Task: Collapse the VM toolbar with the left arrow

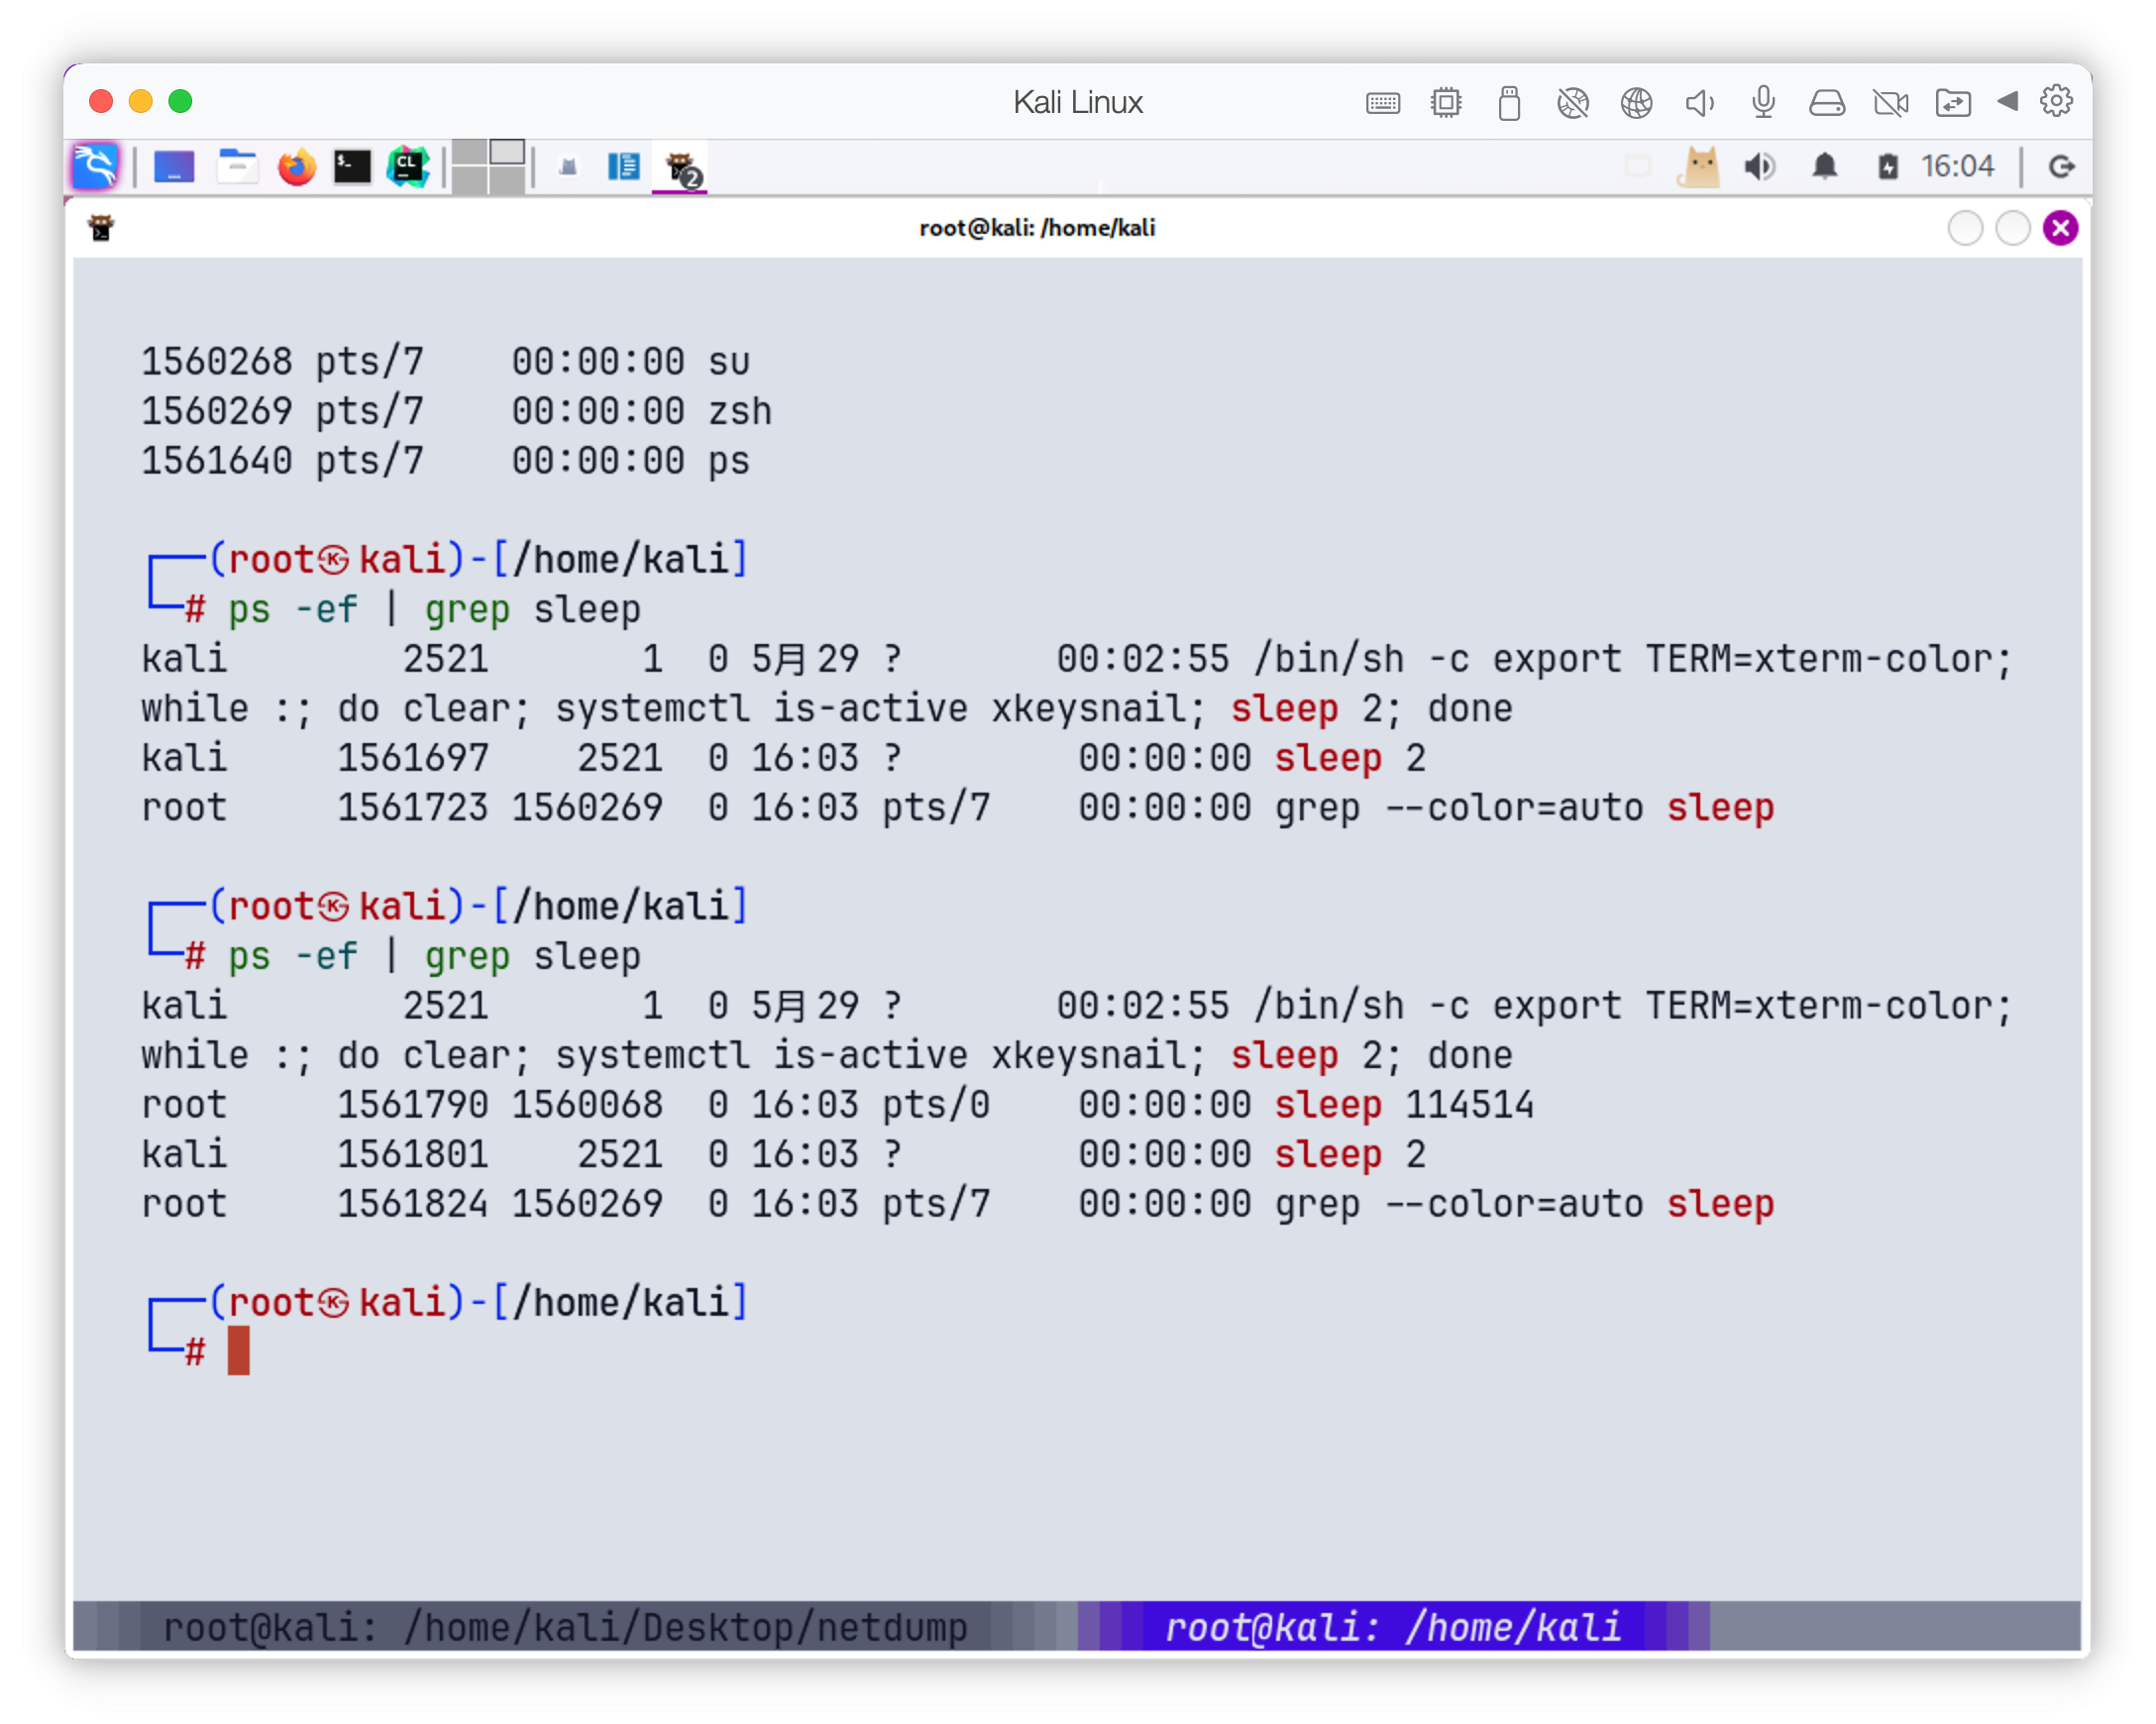Action: (x=2008, y=101)
